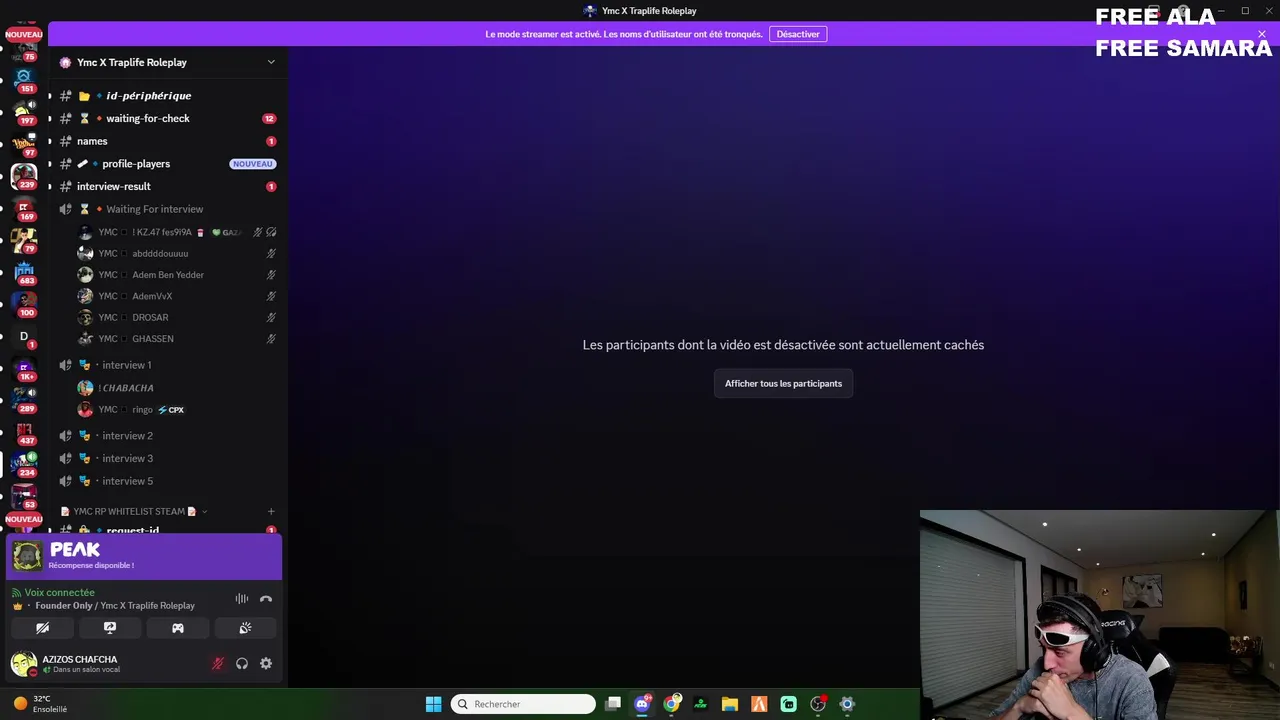This screenshot has width=1280, height=720.
Task: Open server with 97 badge
Action: (x=24, y=144)
